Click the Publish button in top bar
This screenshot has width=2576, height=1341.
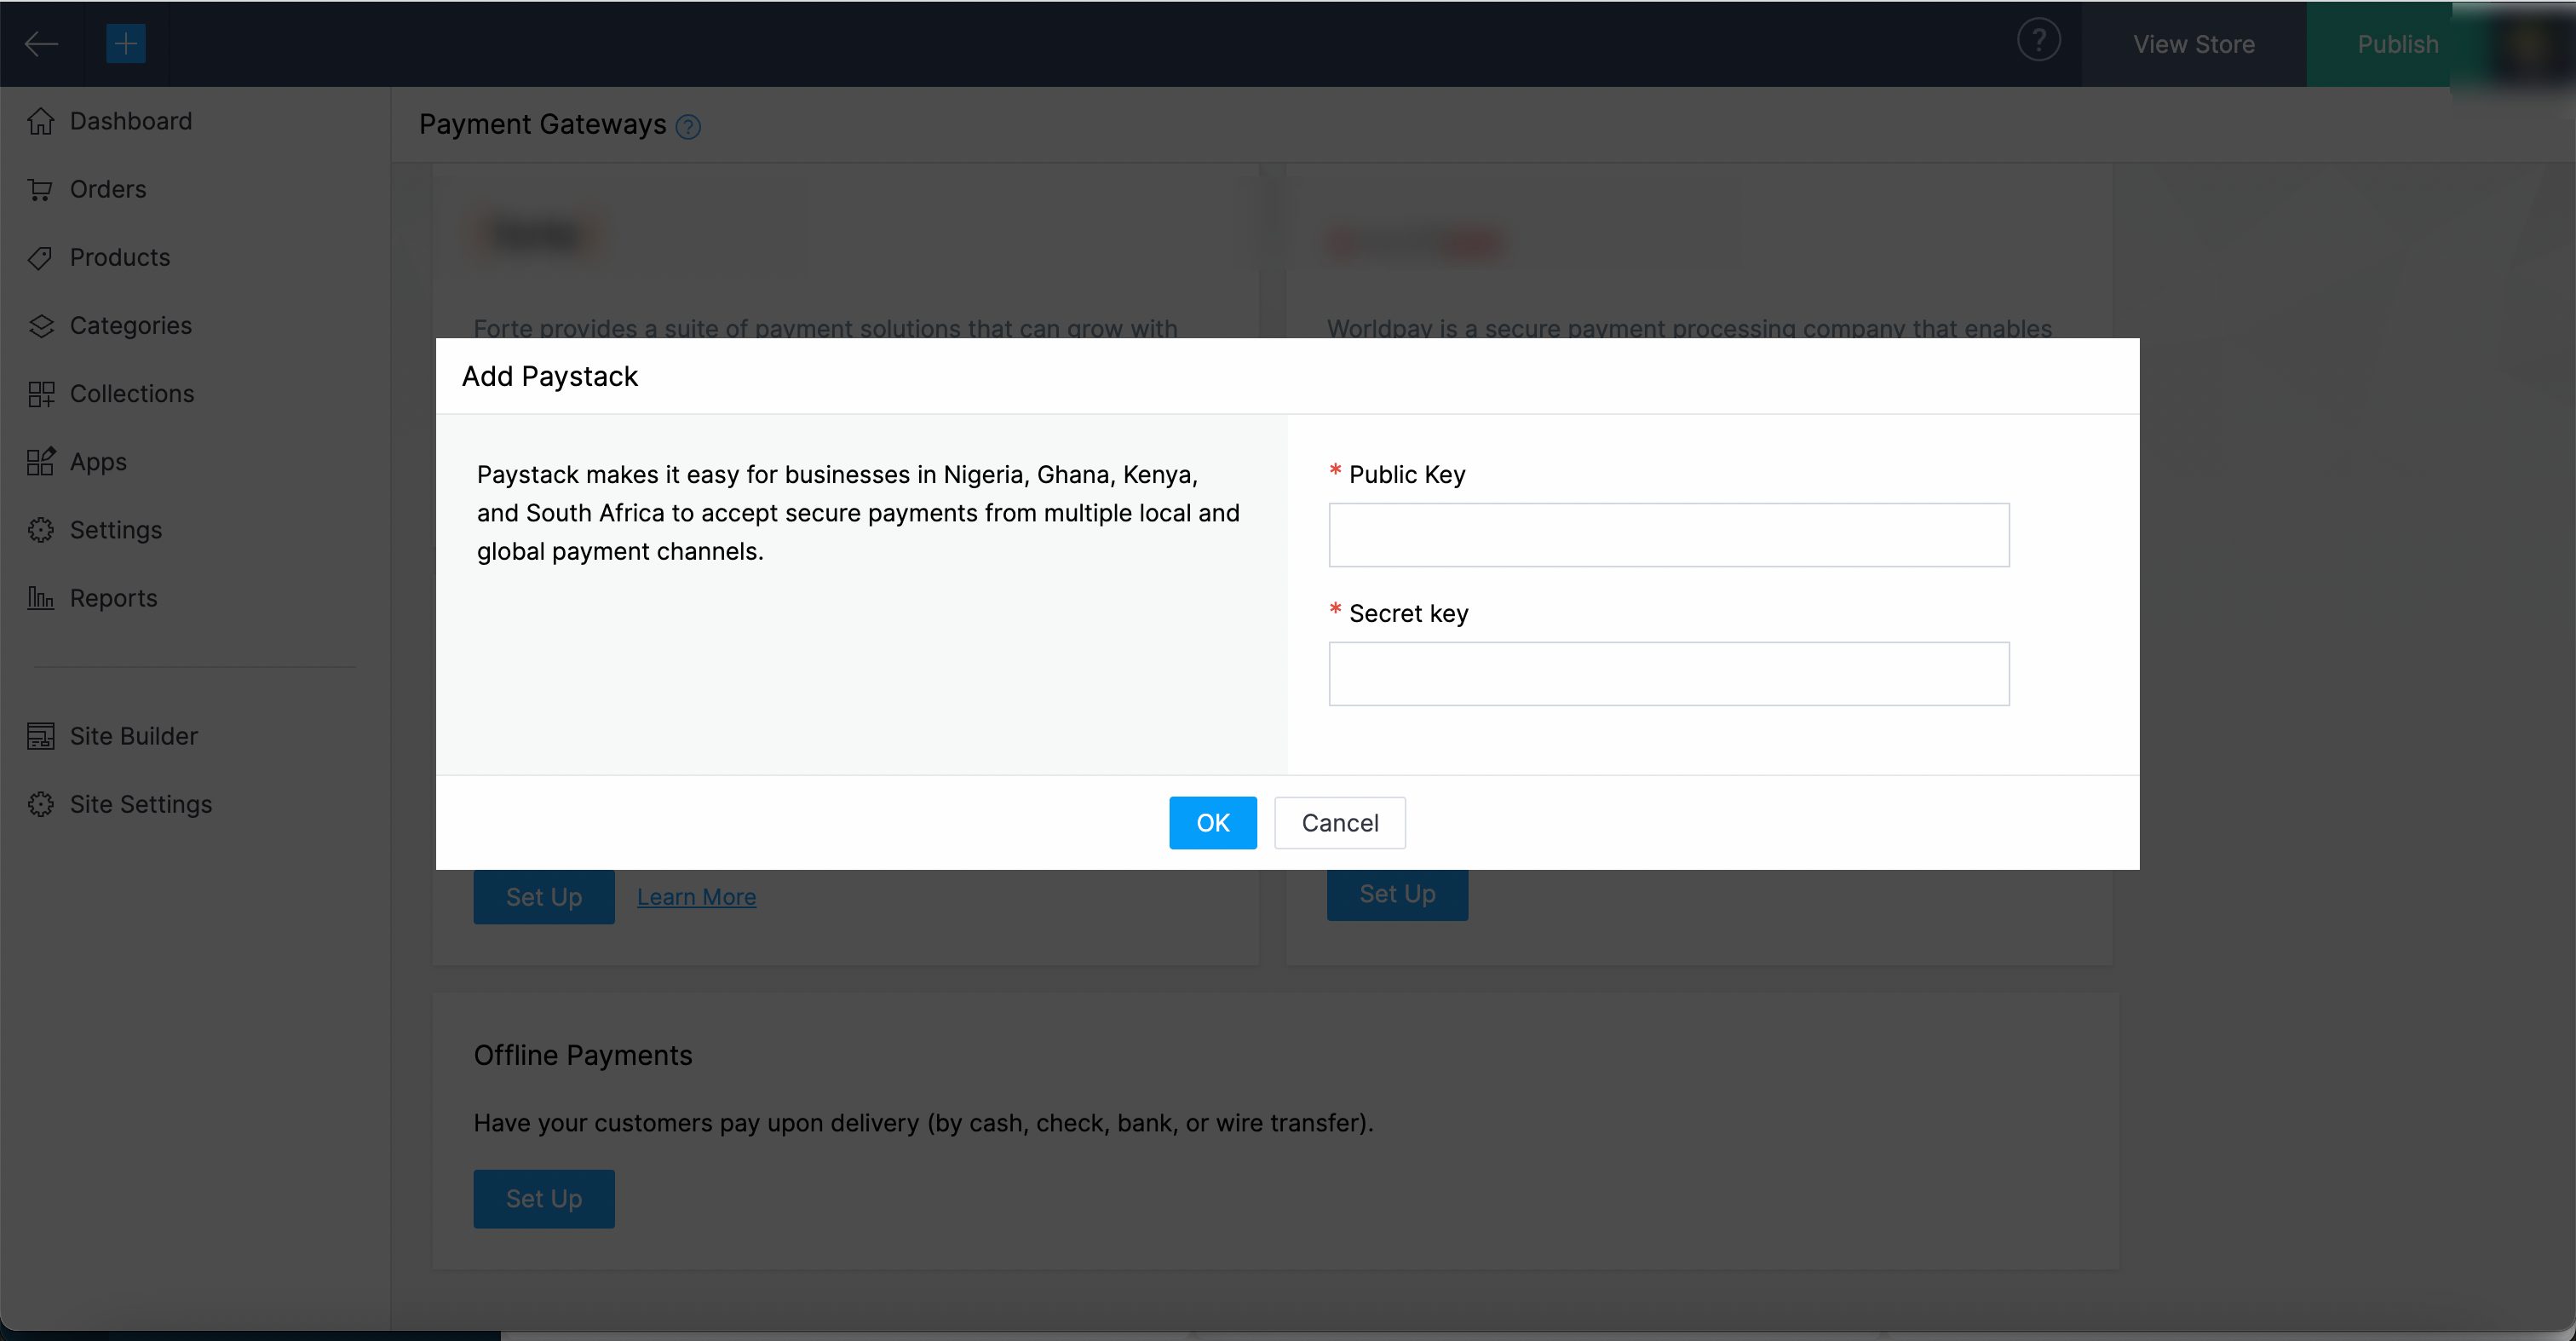point(2397,43)
